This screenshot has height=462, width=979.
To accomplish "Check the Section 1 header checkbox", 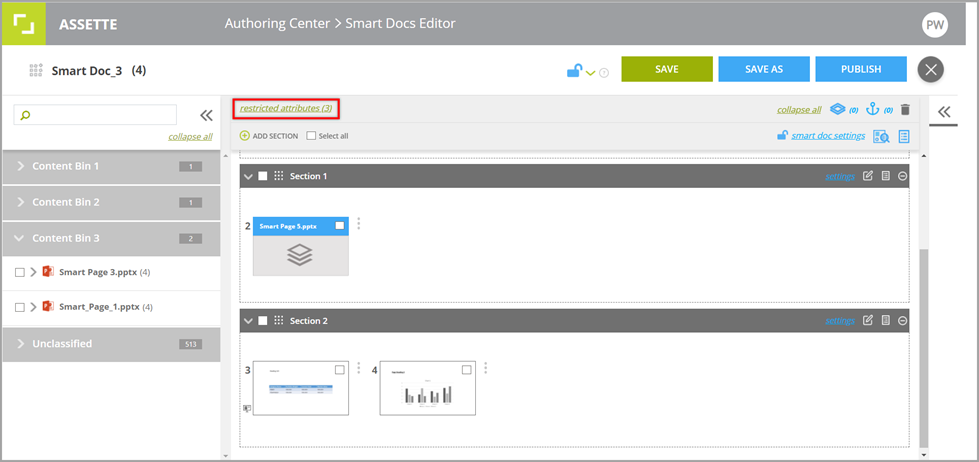I will 263,176.
